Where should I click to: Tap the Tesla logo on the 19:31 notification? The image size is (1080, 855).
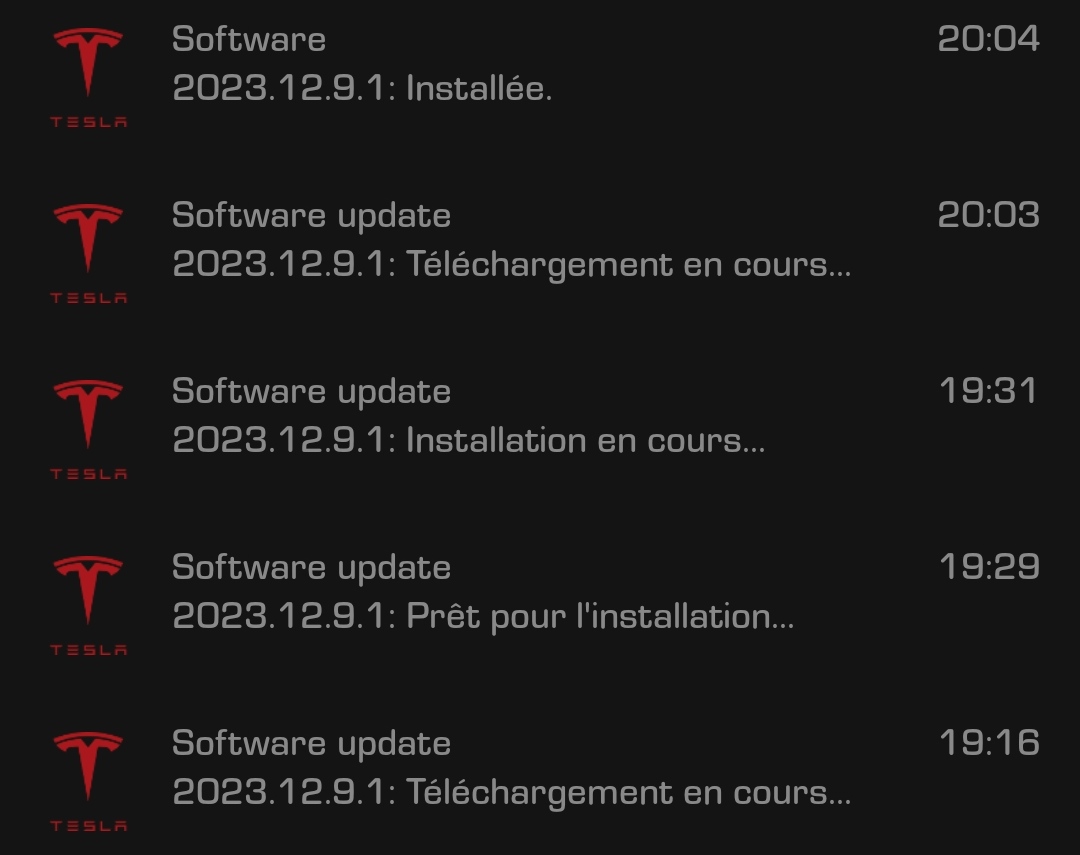(88, 429)
